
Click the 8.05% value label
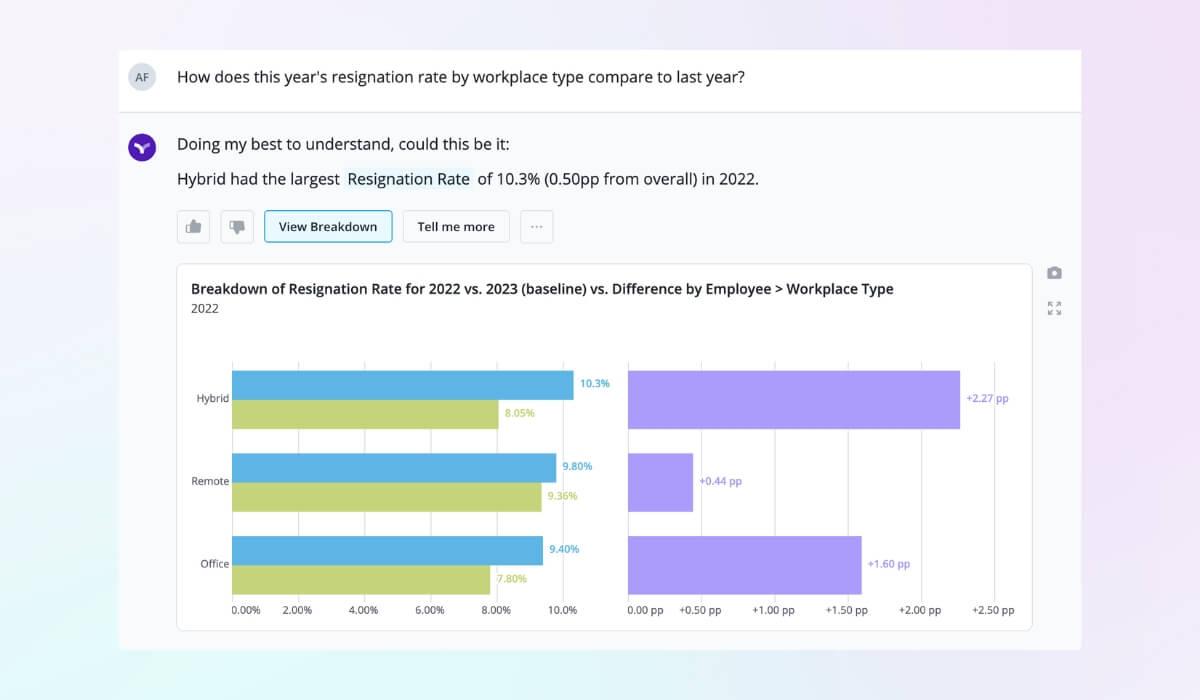[519, 413]
